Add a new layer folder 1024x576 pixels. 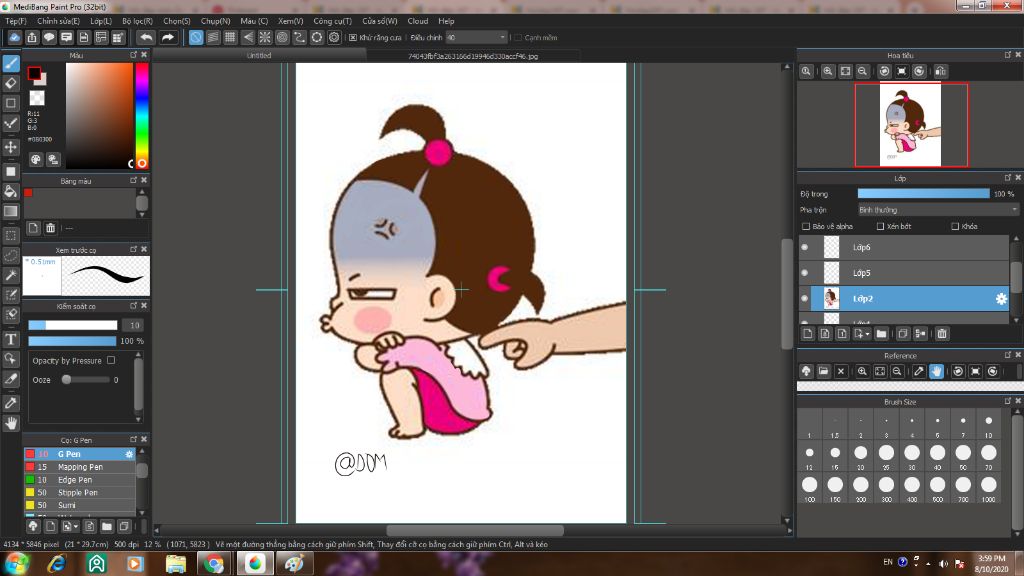point(882,334)
